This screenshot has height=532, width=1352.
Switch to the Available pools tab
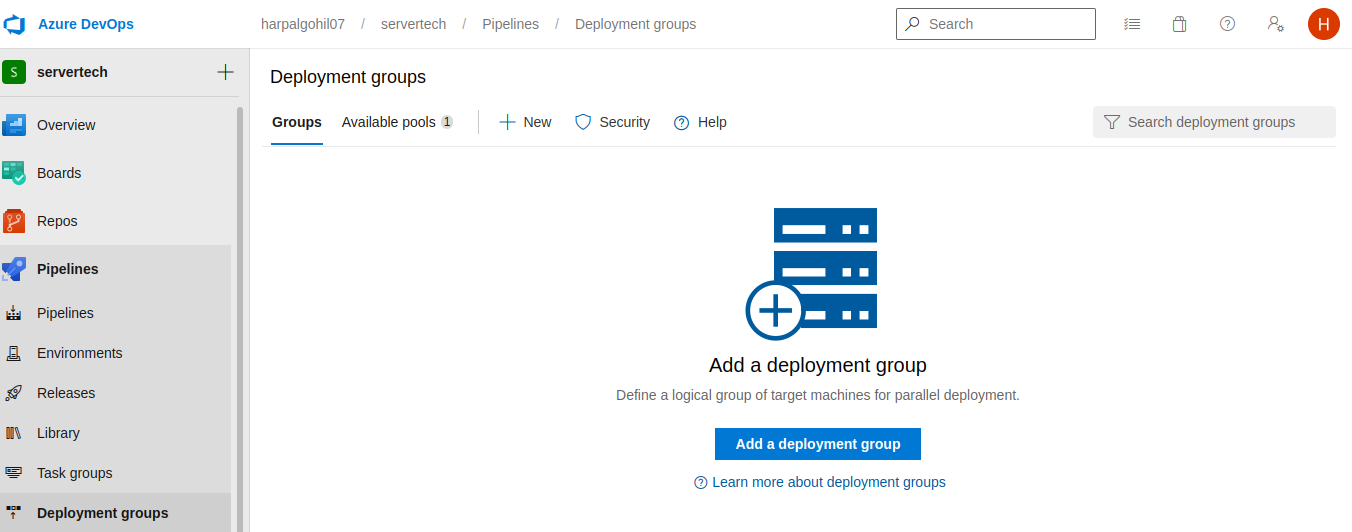[x=398, y=122]
